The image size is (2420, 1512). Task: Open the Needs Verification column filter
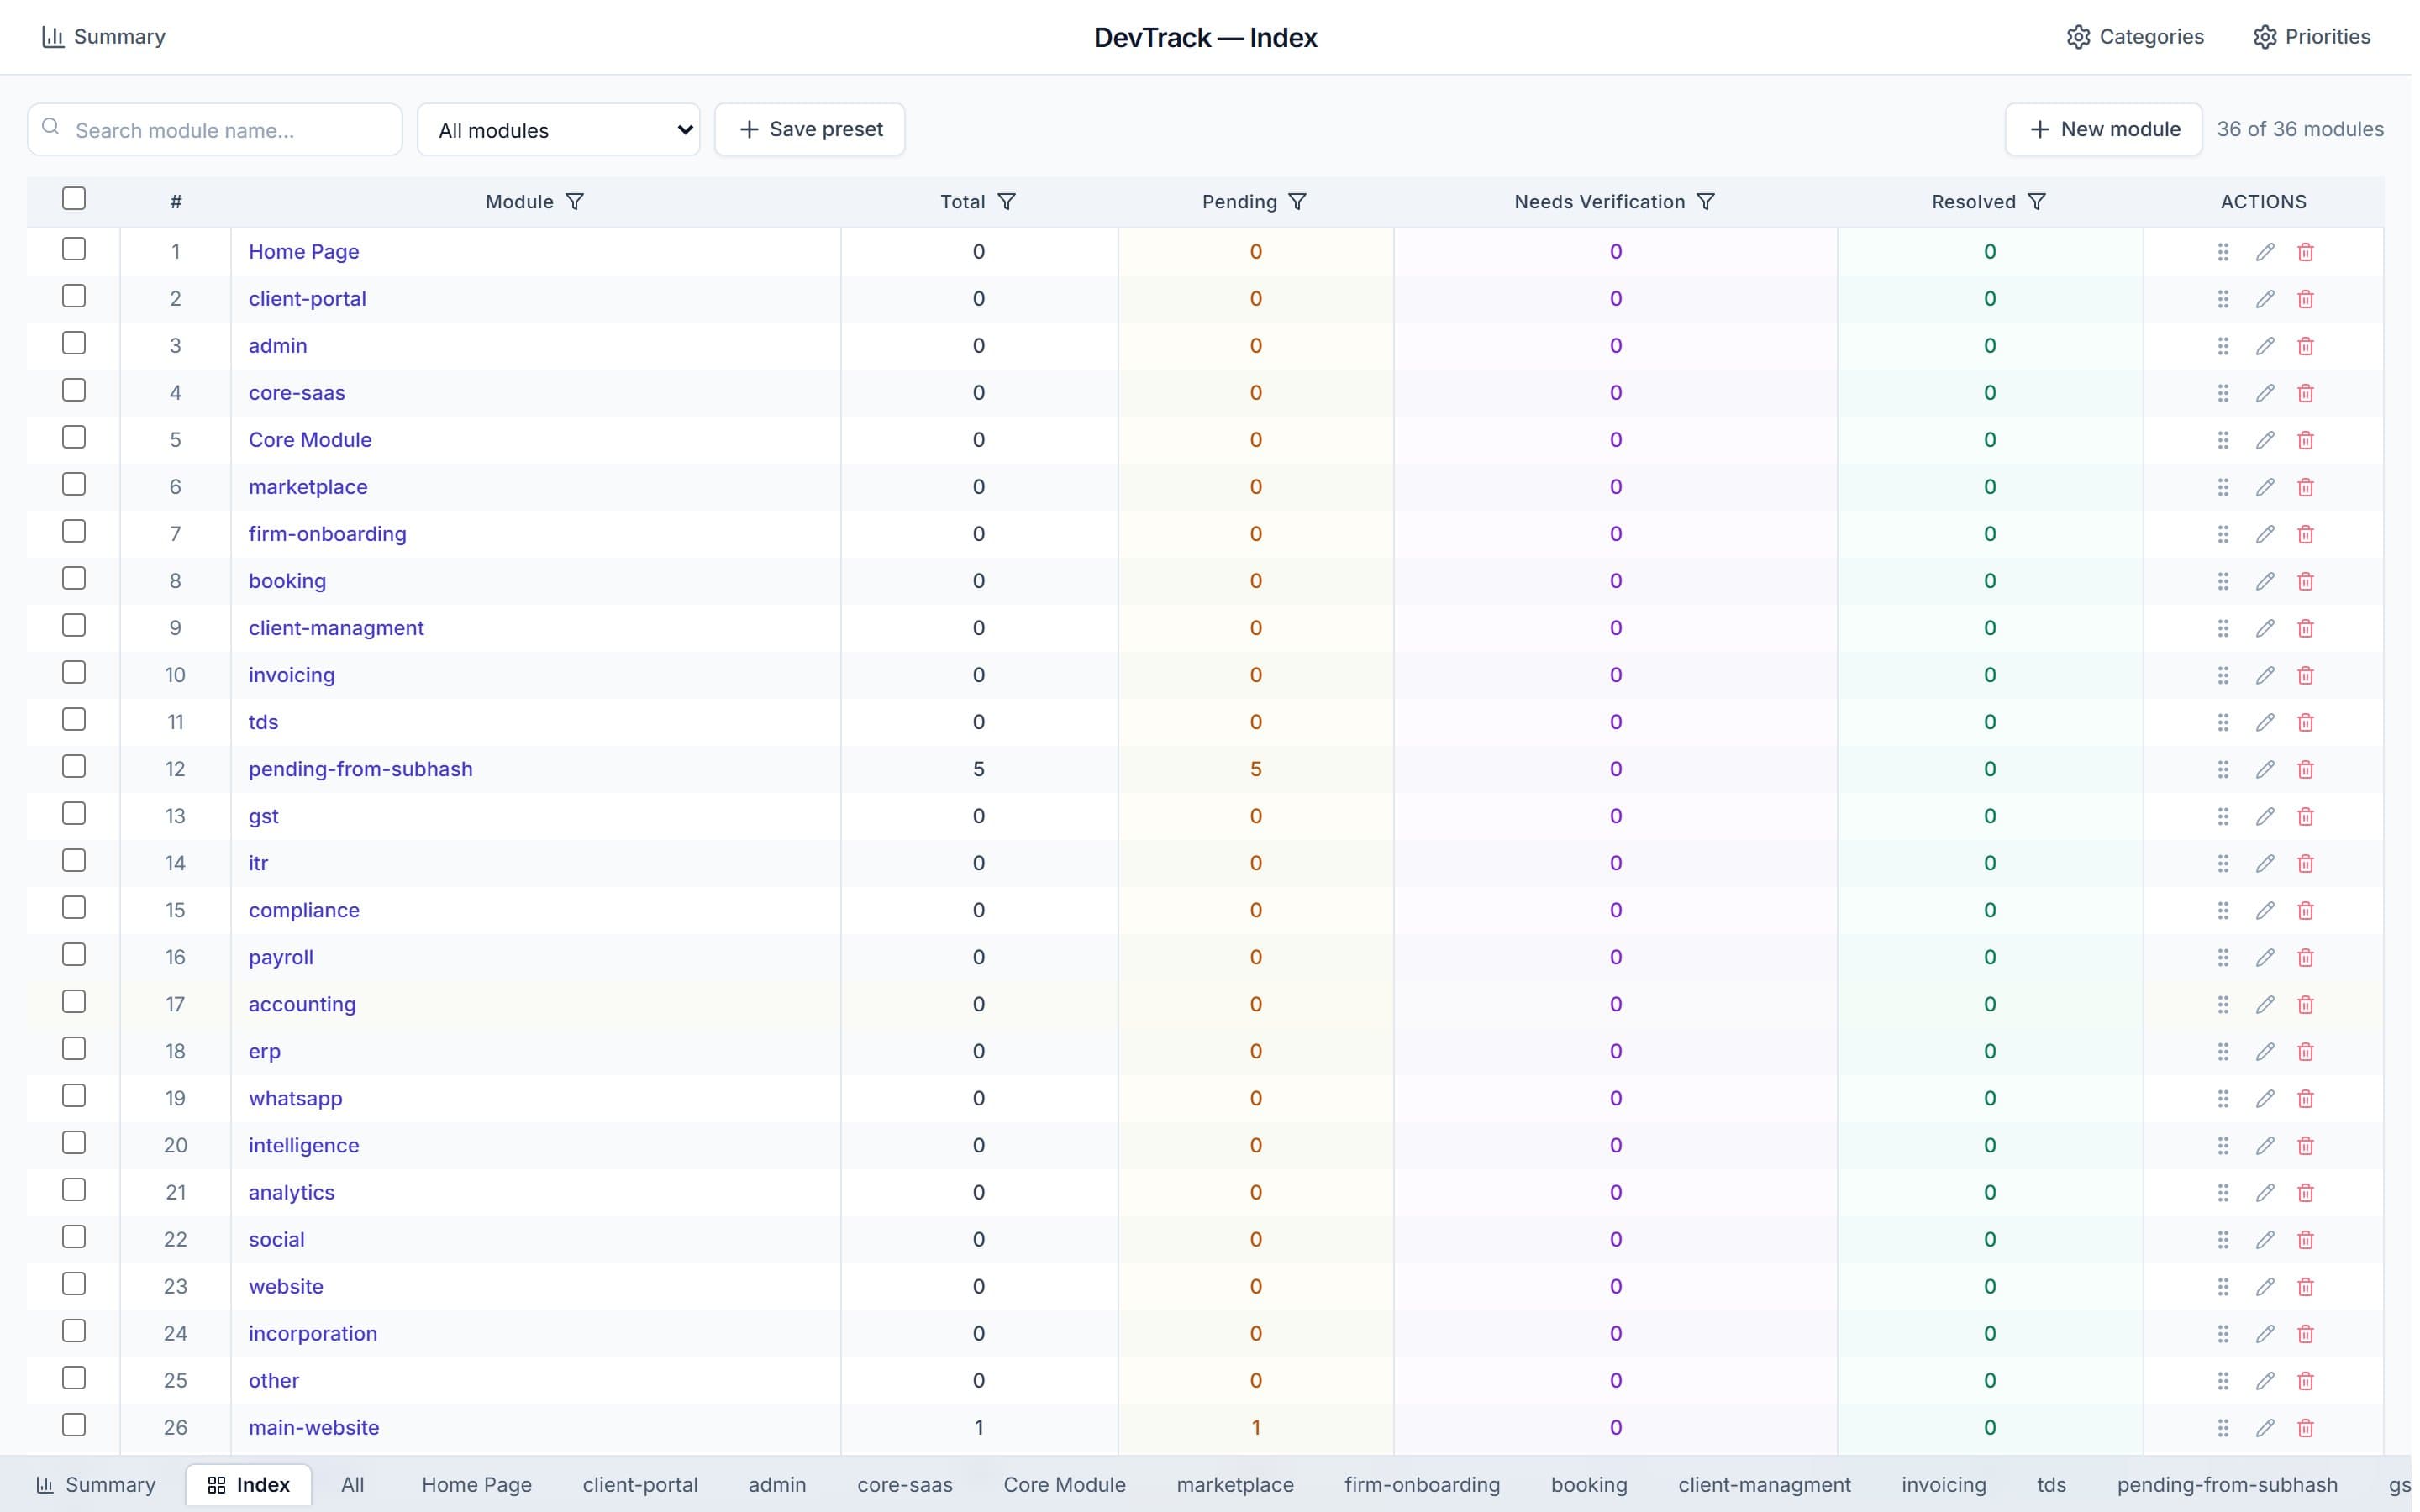pos(1705,202)
